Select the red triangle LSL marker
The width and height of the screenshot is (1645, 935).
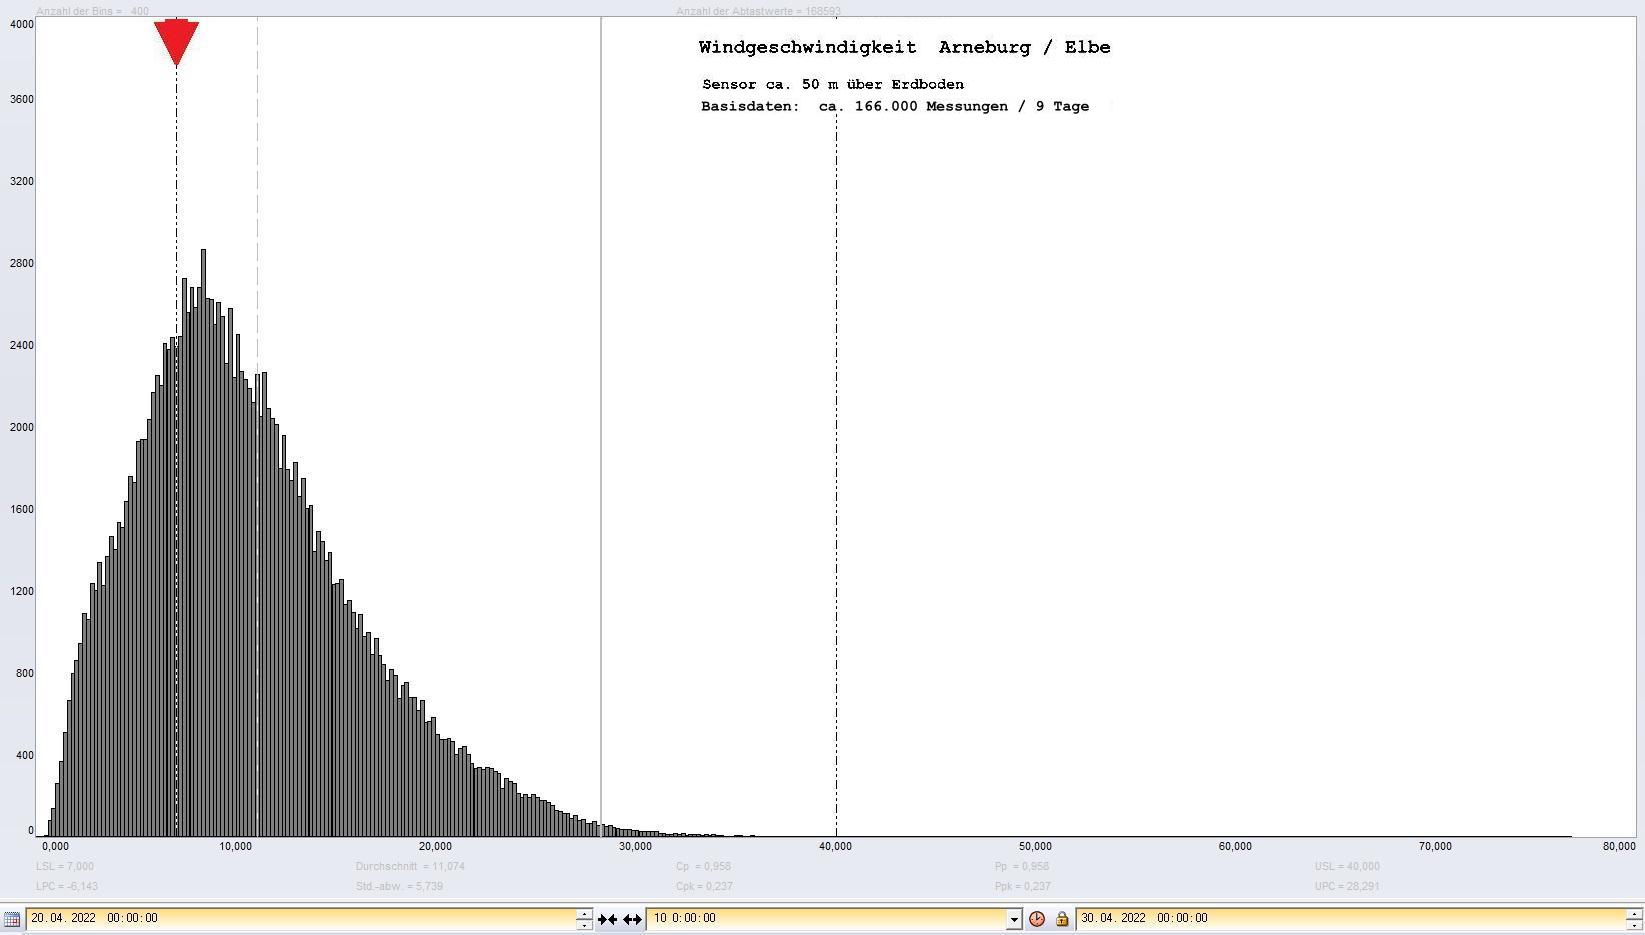point(176,42)
